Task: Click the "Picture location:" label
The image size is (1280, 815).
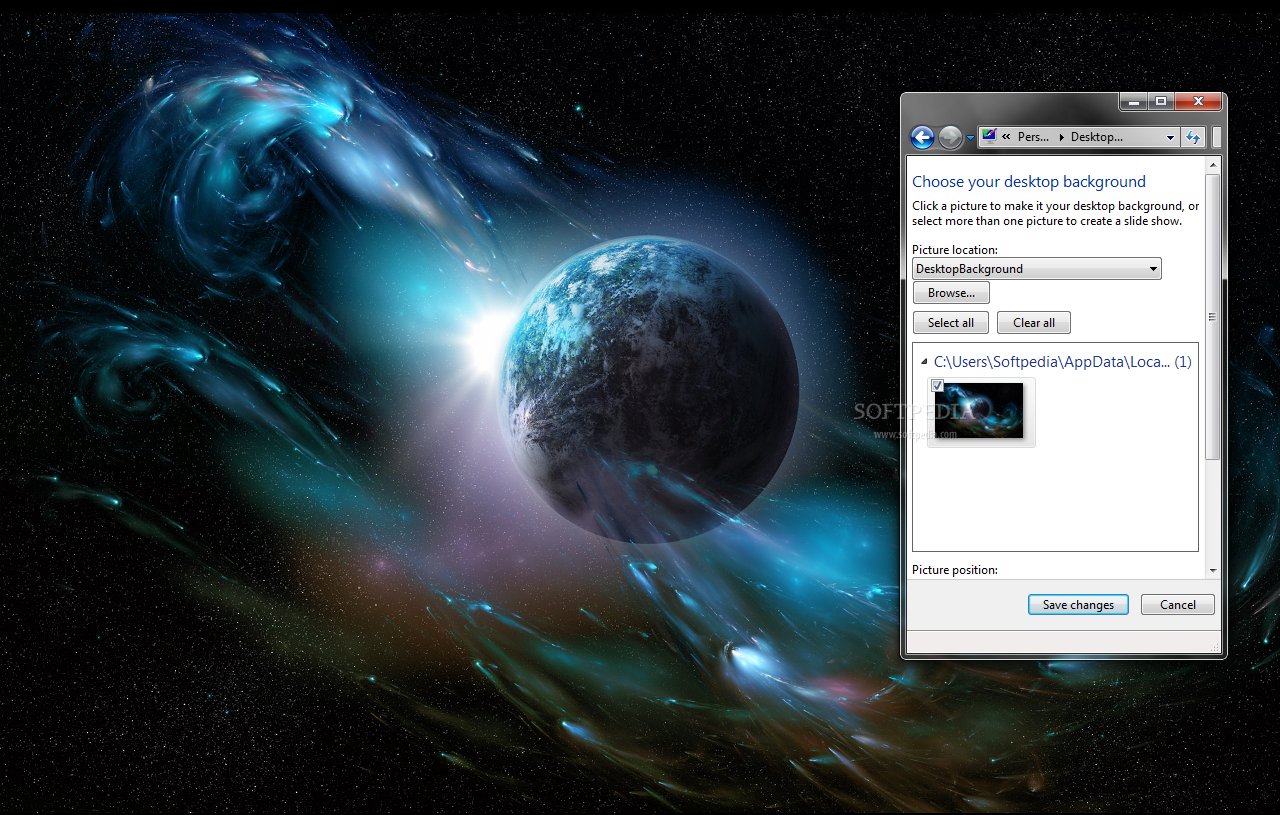Action: tap(955, 250)
